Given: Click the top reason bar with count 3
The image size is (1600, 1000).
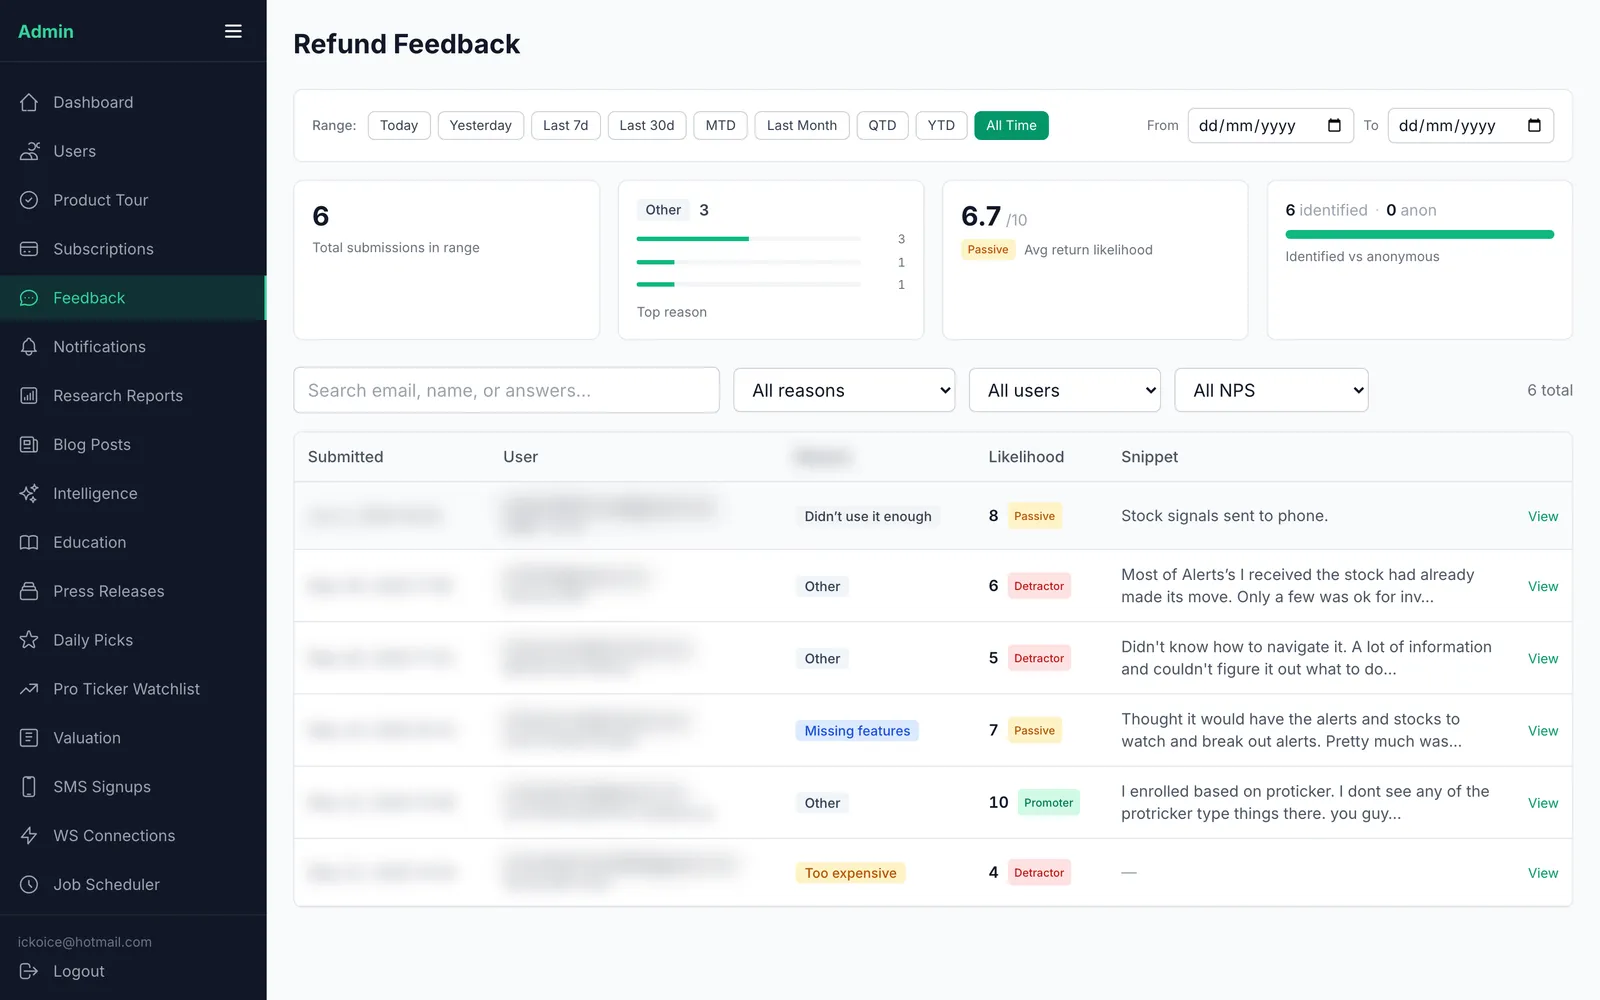Looking at the screenshot, I should point(748,239).
